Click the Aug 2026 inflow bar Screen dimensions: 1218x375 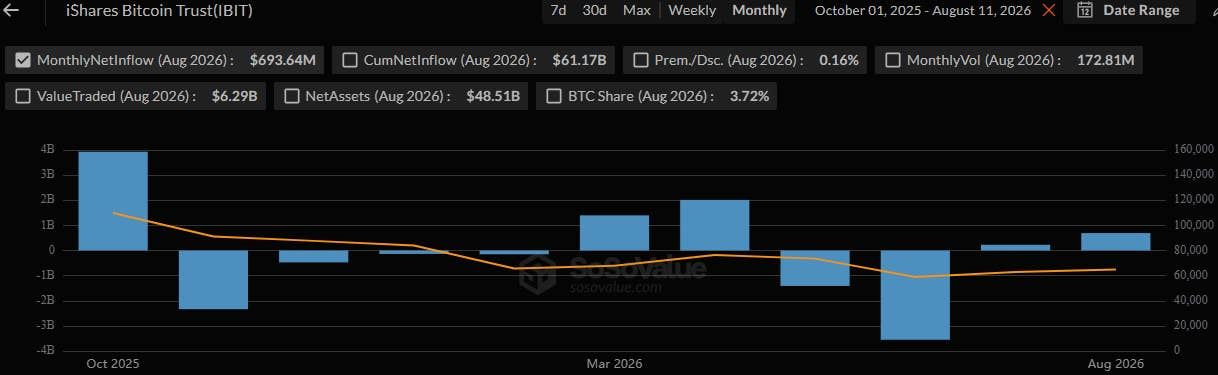1116,241
